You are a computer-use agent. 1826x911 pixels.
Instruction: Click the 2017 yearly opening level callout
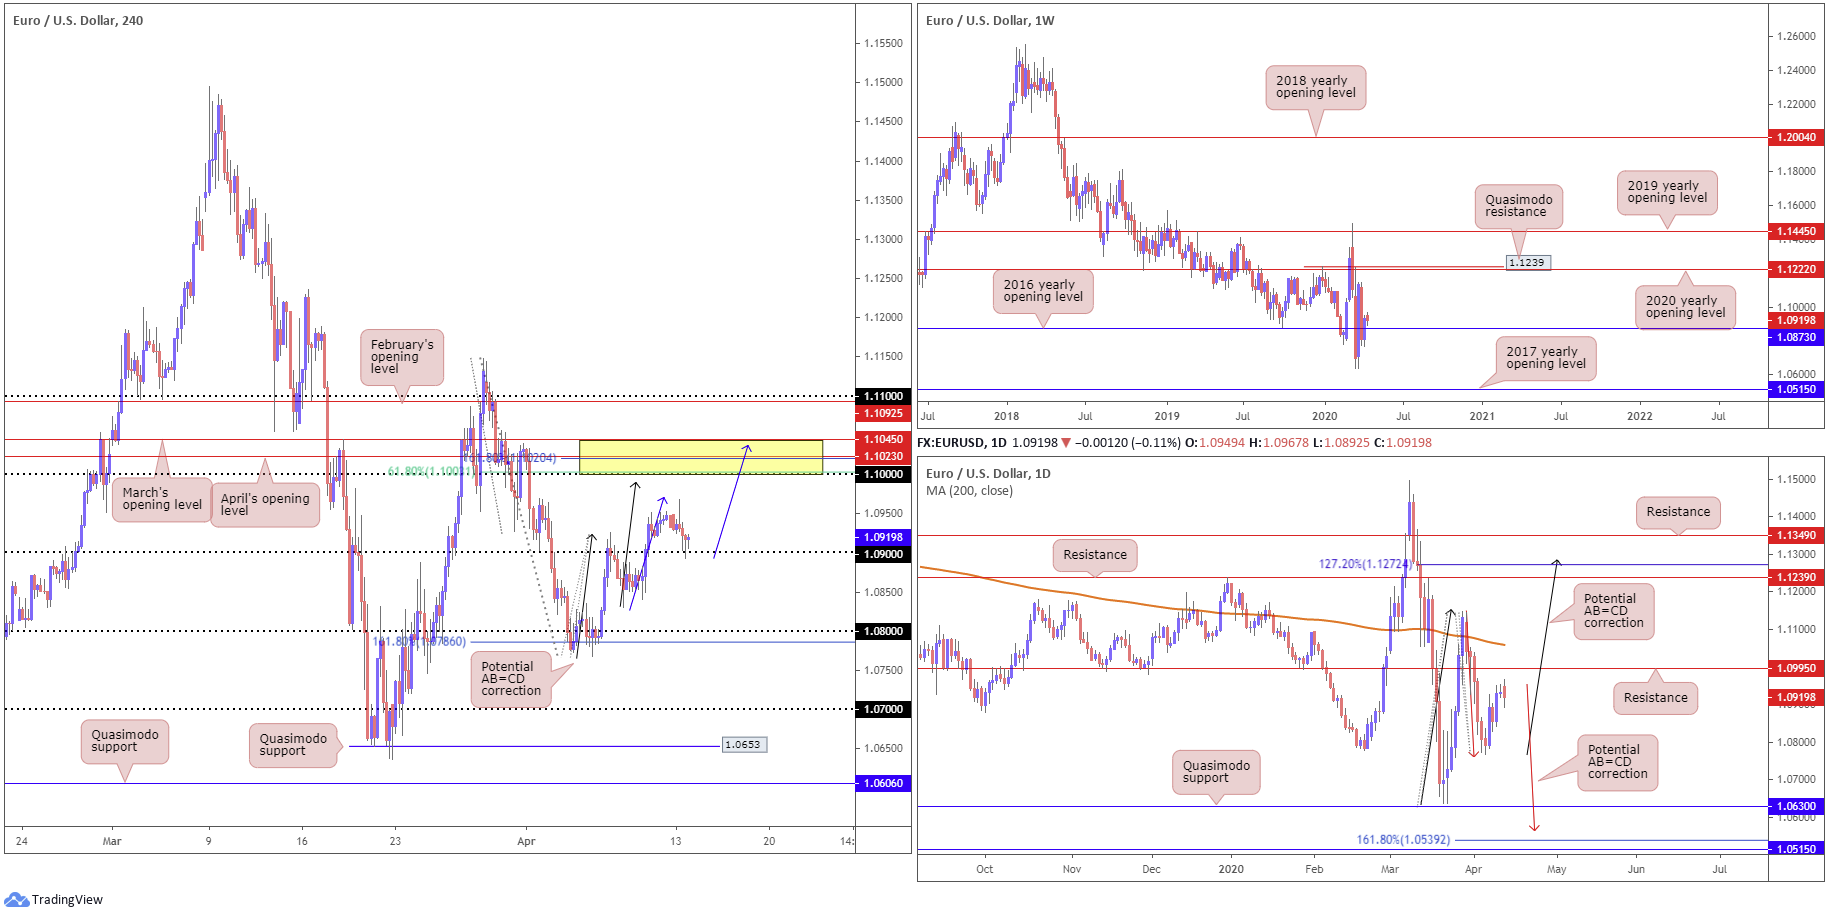point(1546,358)
